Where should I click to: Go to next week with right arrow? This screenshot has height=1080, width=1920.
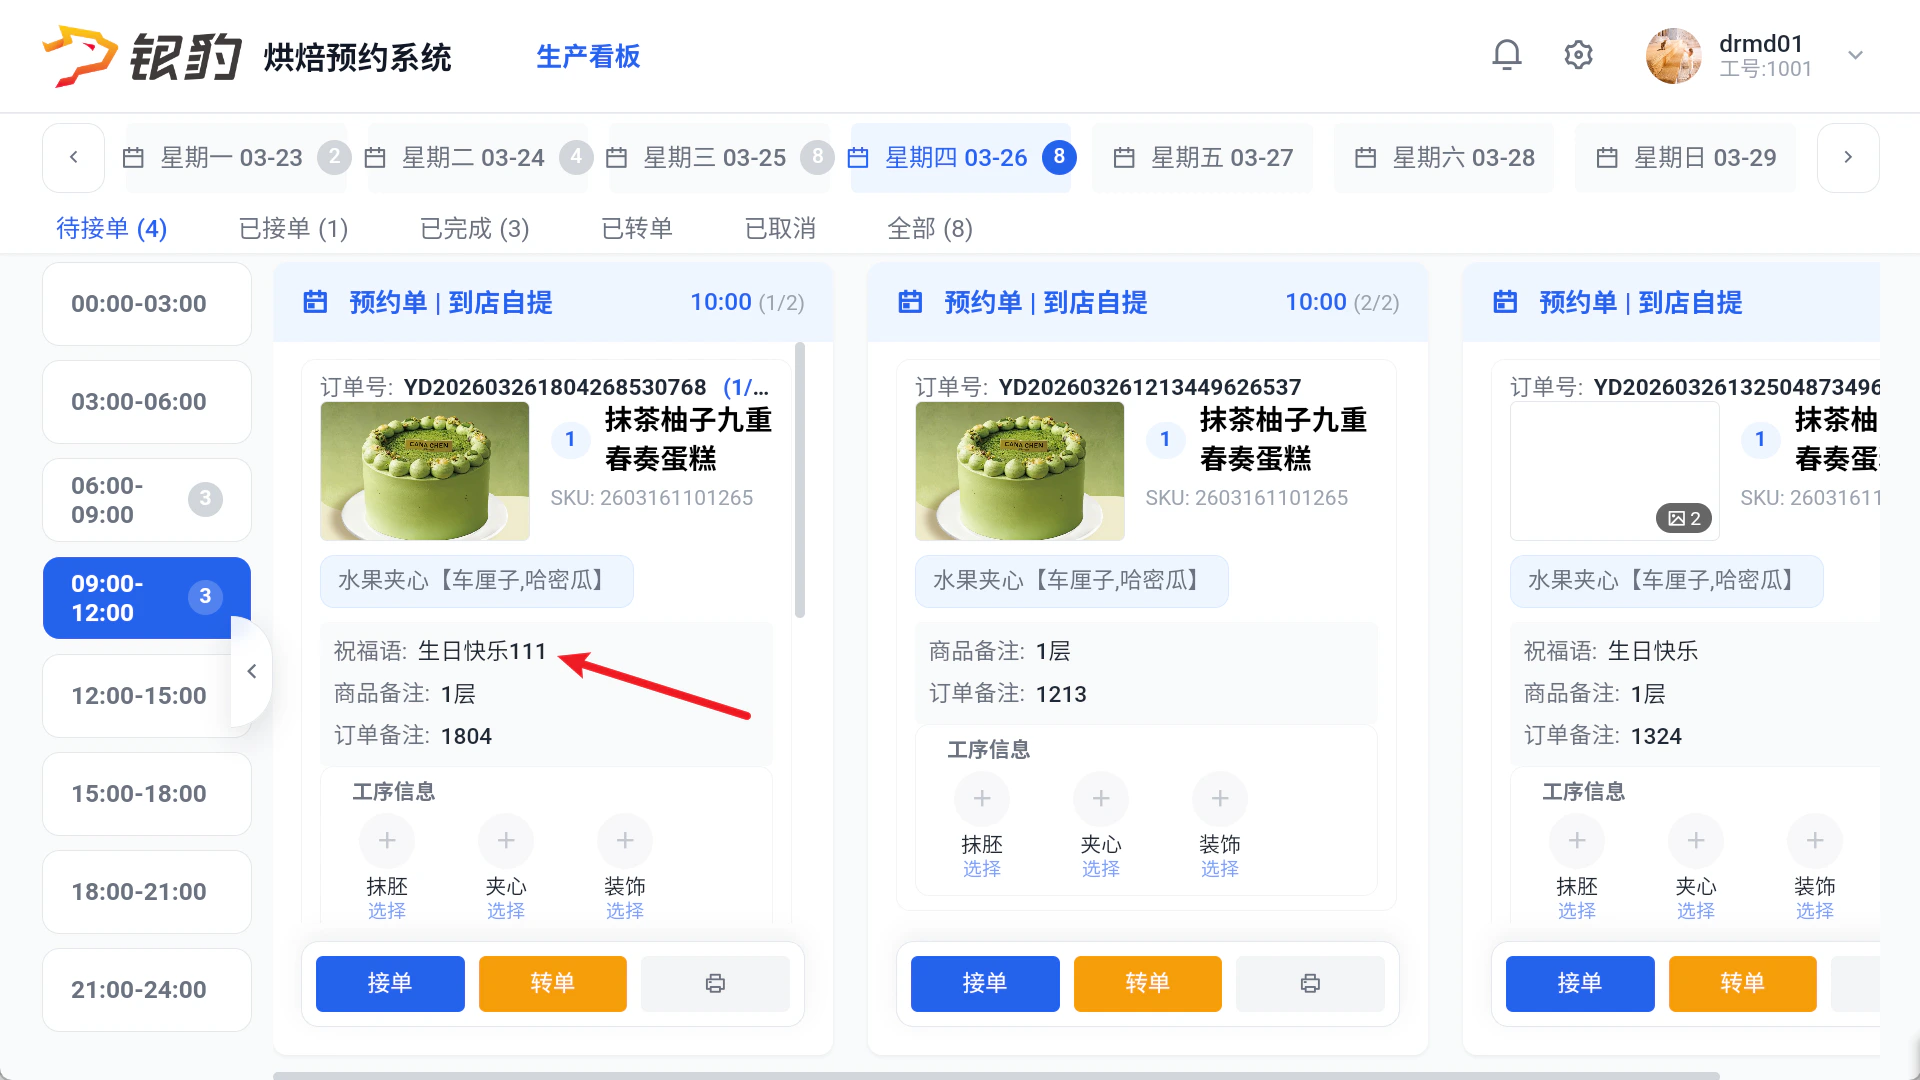pos(1848,157)
